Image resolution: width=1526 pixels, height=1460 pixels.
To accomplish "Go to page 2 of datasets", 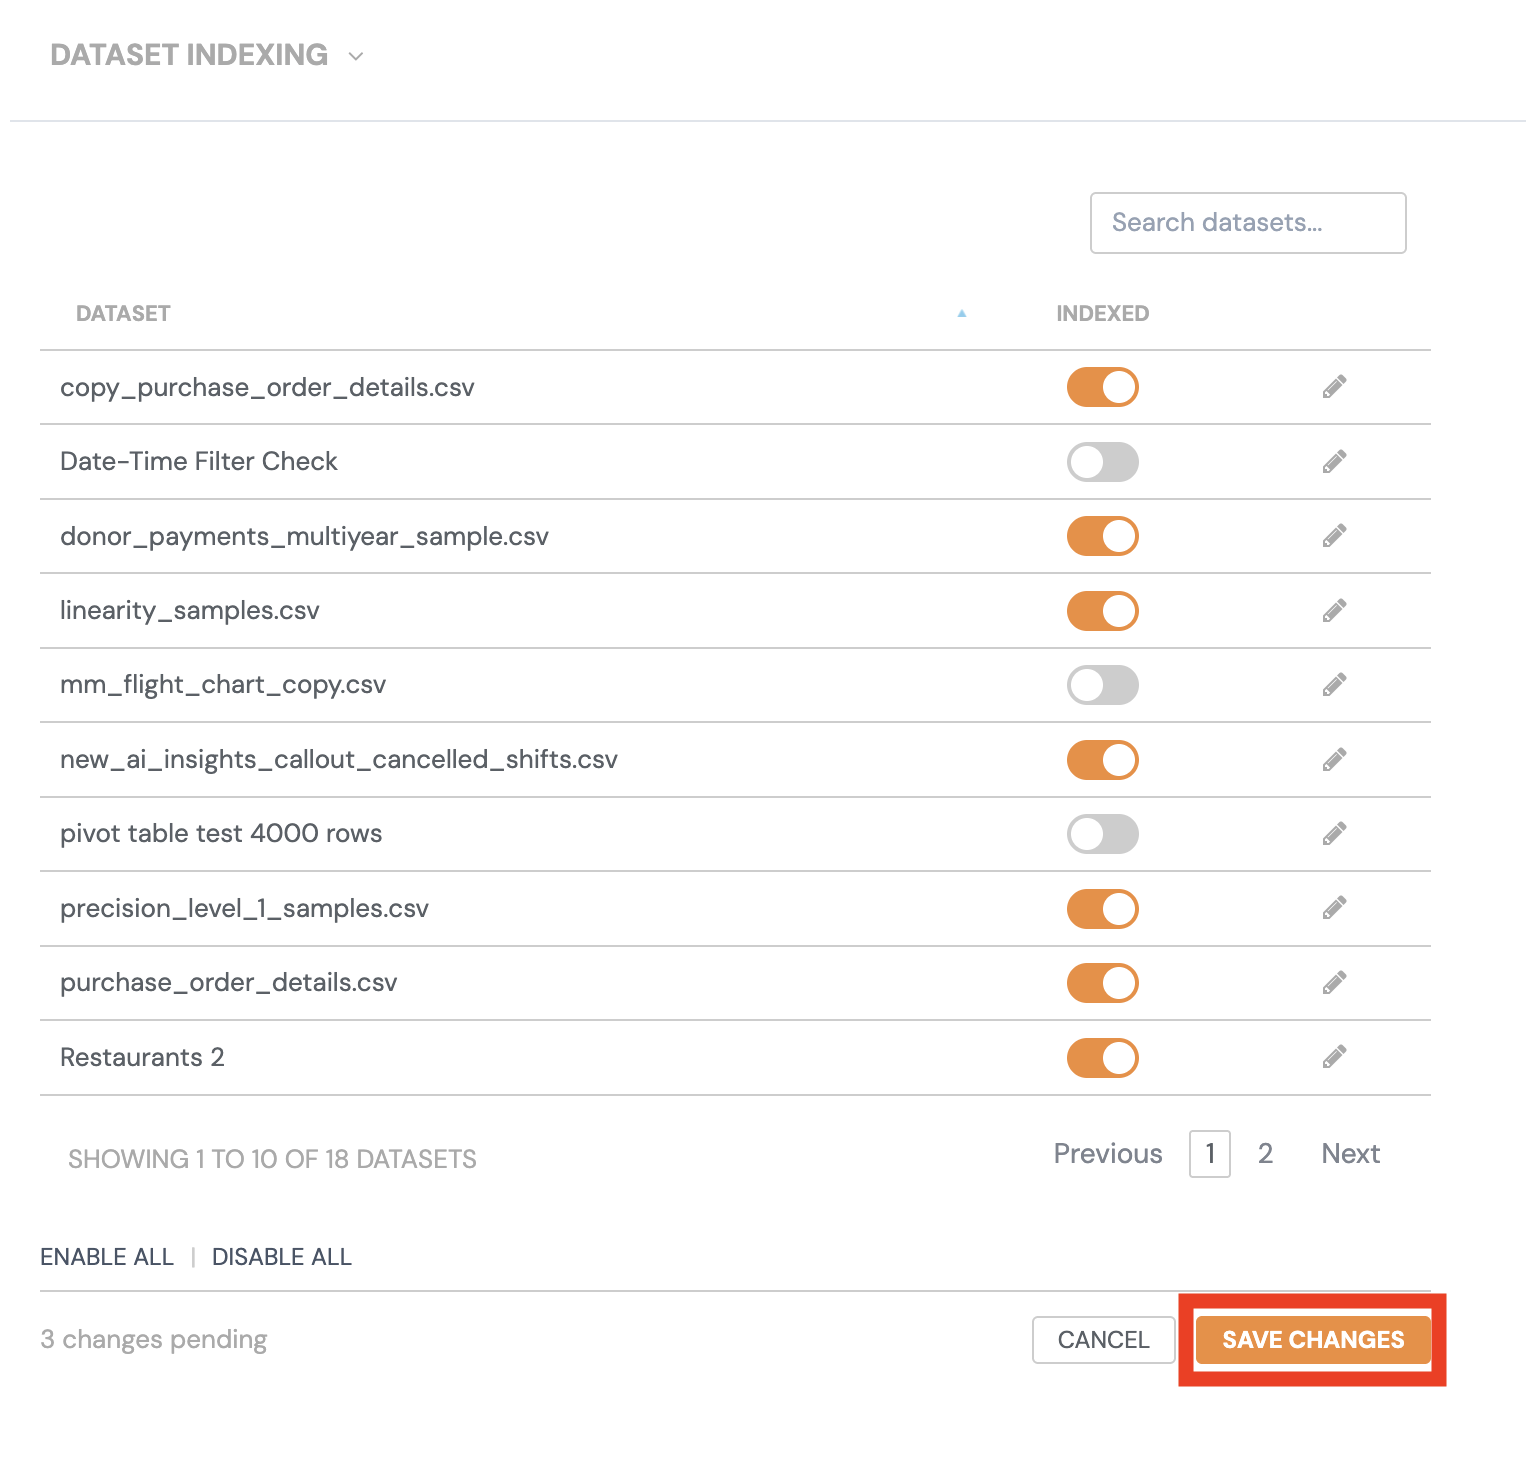I will [x=1265, y=1154].
